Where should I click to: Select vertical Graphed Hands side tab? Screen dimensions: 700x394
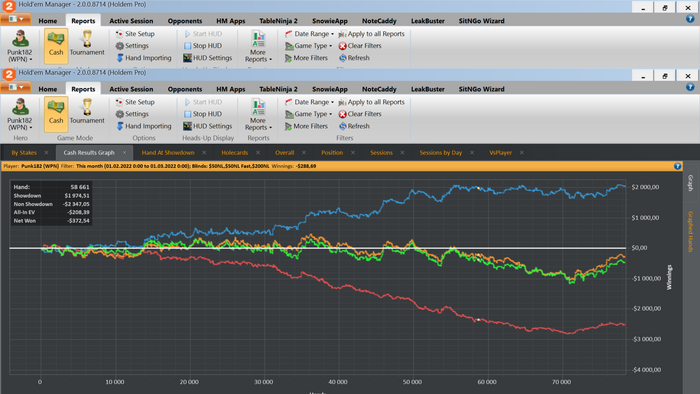point(691,232)
